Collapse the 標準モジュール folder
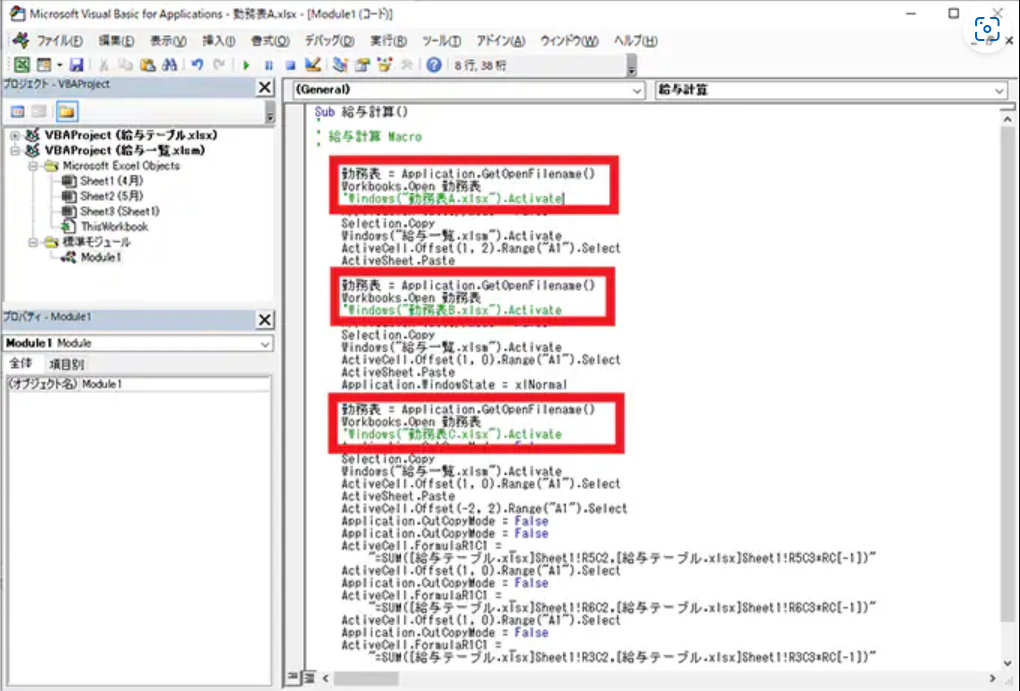Image resolution: width=1020 pixels, height=691 pixels. pos(33,242)
